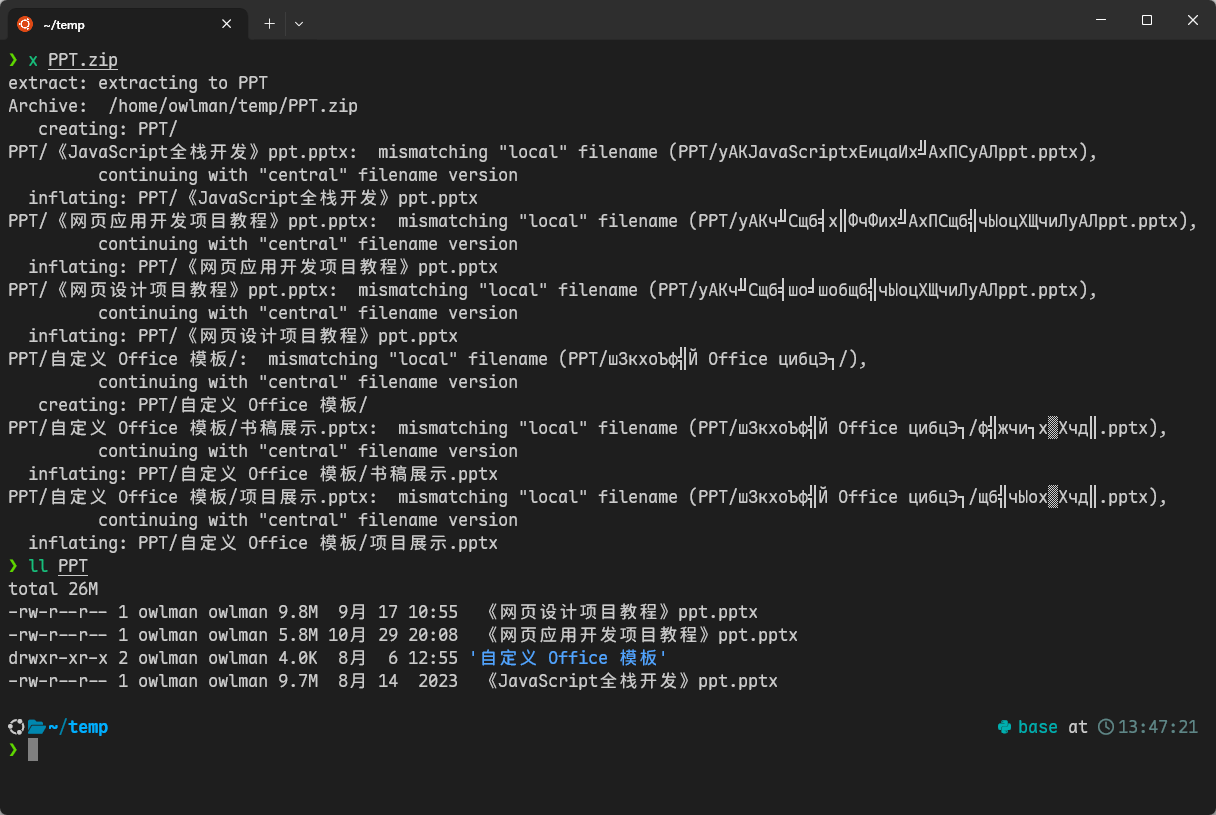This screenshot has width=1216, height=815.
Task: Click the drwxr-xr-x permissions entry
Action: pos(58,658)
